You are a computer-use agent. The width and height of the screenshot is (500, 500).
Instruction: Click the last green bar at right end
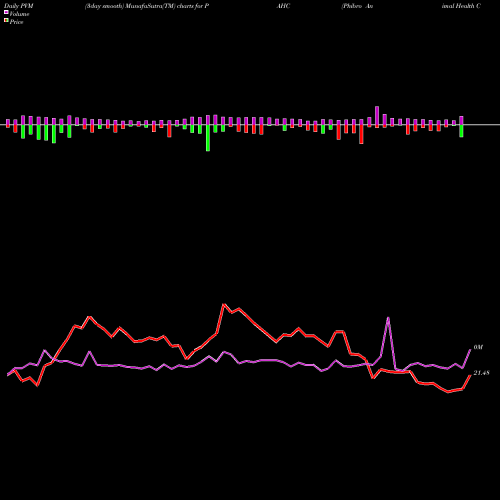click(461, 131)
